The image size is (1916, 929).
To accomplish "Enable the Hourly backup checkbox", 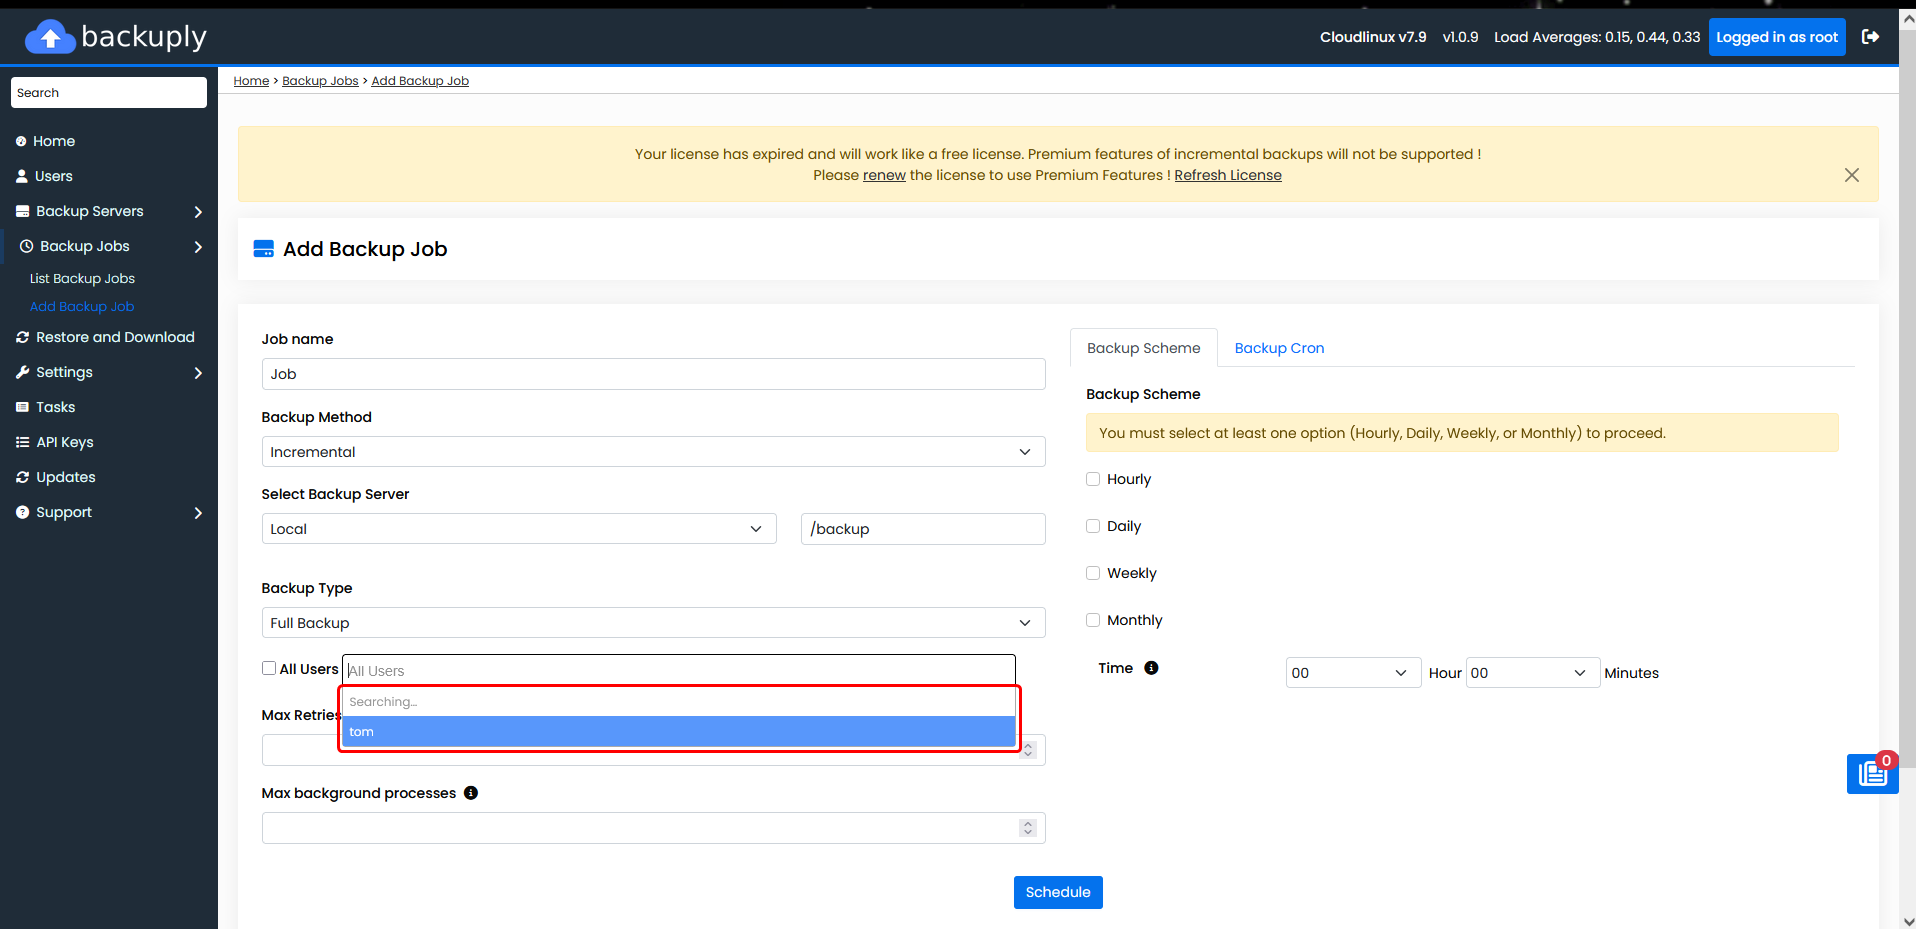I will (1093, 479).
